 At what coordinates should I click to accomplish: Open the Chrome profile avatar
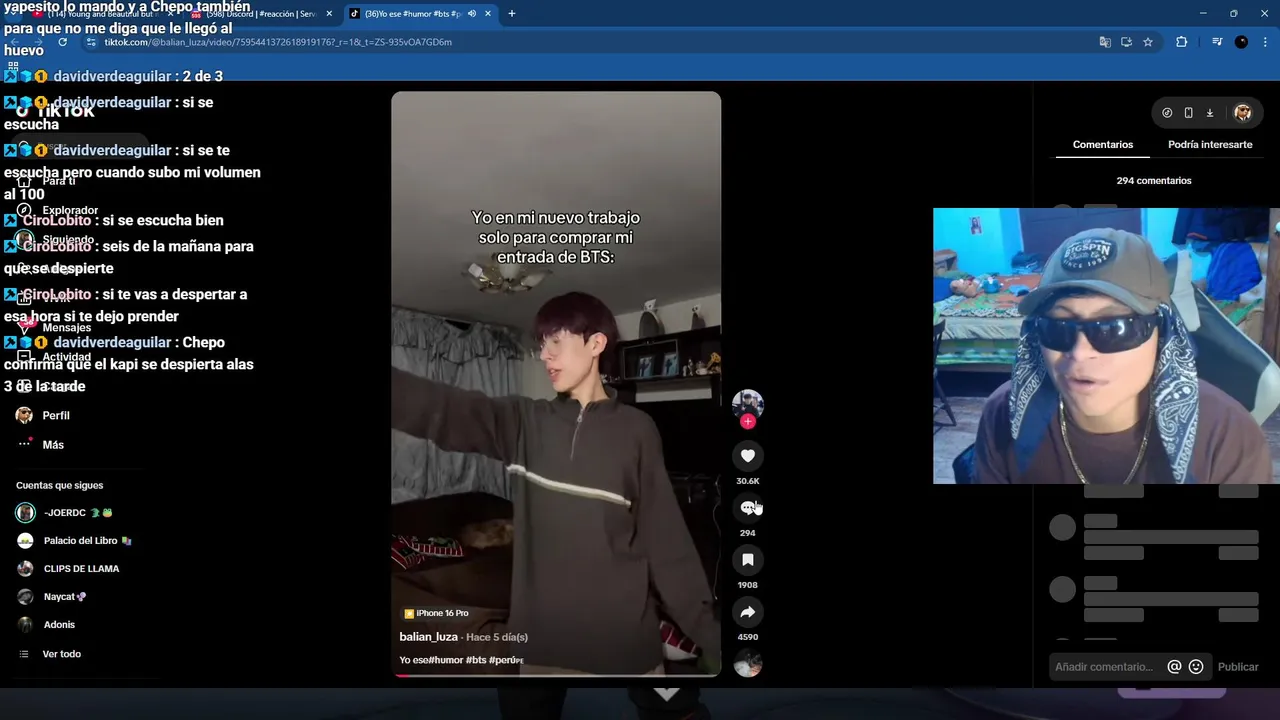(1241, 42)
